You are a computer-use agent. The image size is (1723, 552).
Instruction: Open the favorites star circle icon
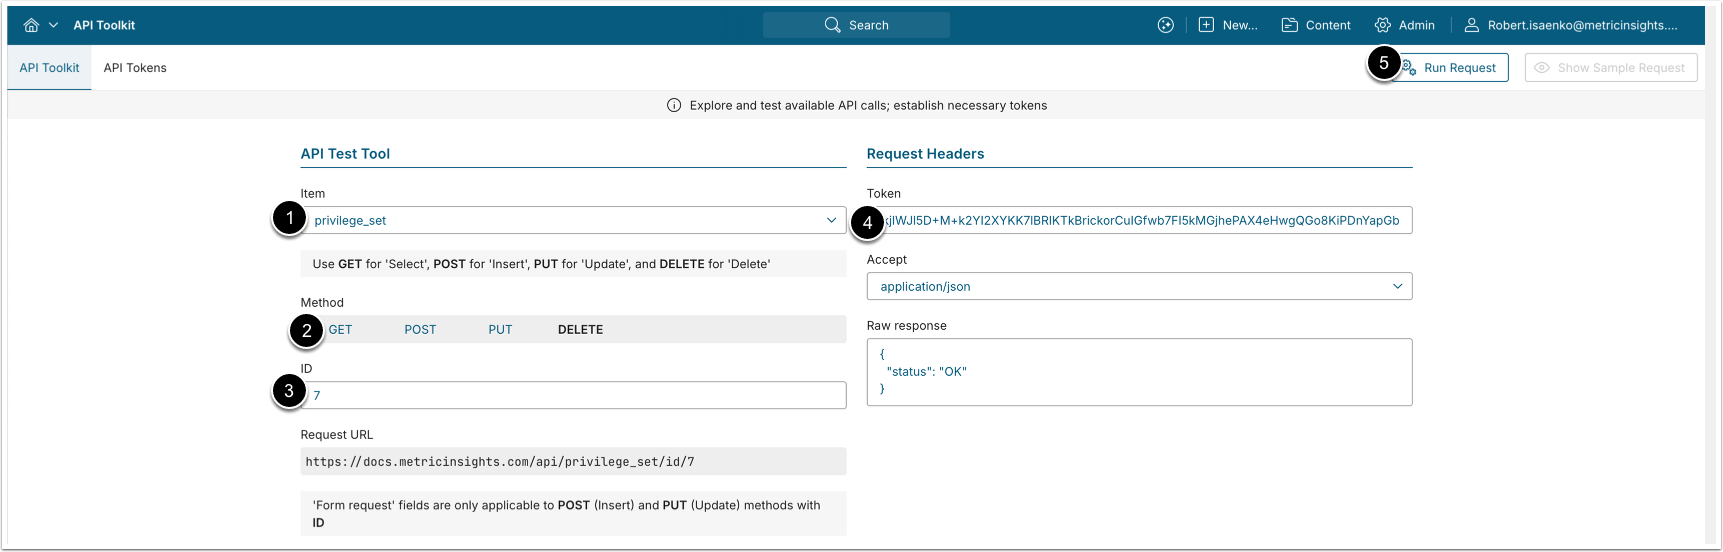[x=1165, y=25]
